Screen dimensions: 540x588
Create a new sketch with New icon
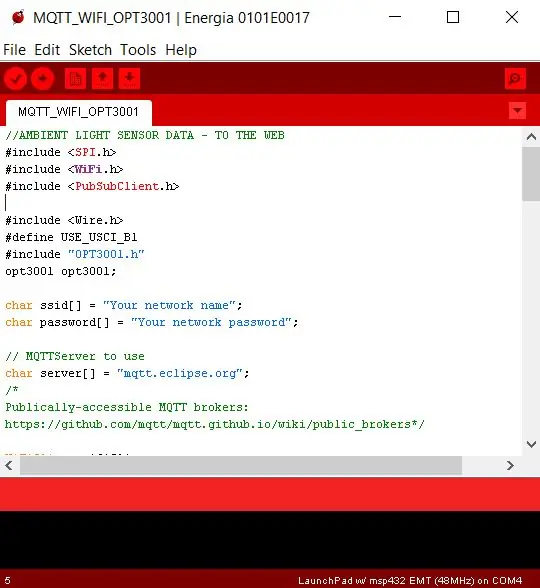(75, 79)
